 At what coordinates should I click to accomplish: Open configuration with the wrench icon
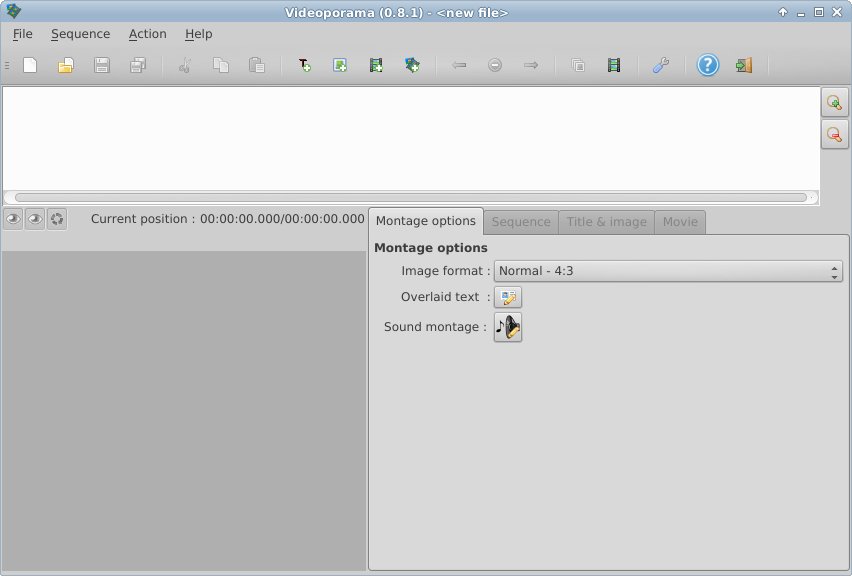661,66
